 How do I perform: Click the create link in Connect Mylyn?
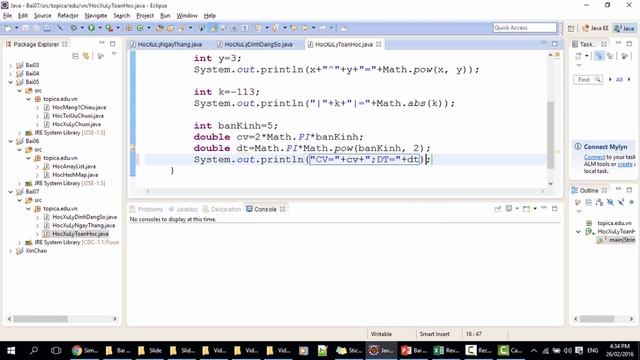pyautogui.click(x=625, y=164)
